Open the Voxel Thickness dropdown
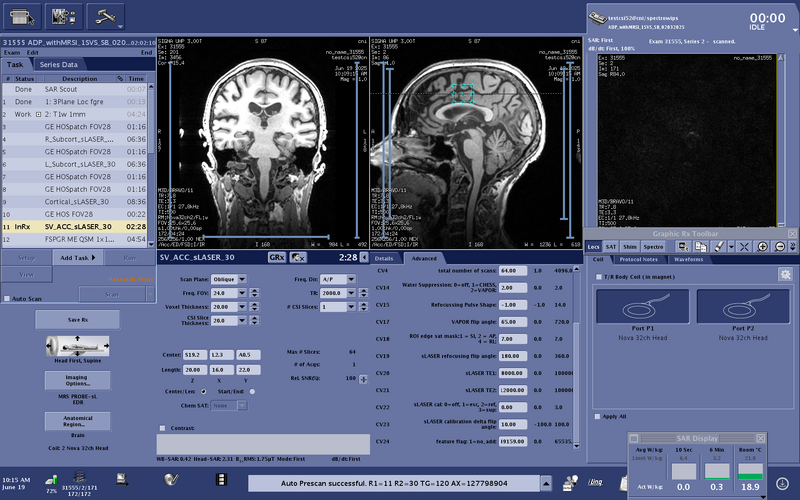Image resolution: width=800 pixels, height=500 pixels. [242, 307]
